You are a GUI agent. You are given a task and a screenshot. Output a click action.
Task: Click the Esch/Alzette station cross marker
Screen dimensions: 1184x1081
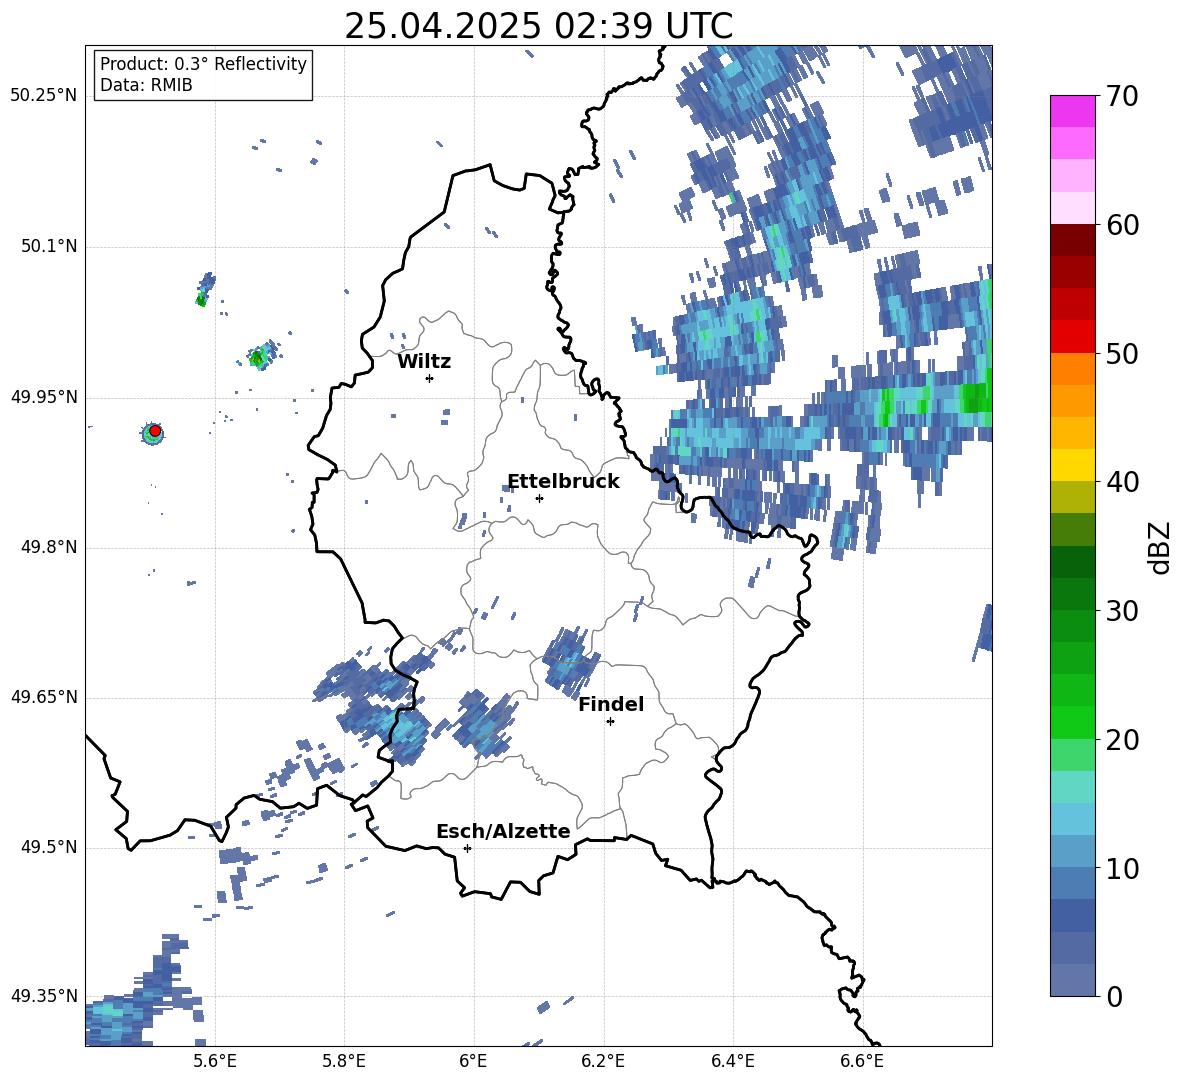[x=467, y=848]
